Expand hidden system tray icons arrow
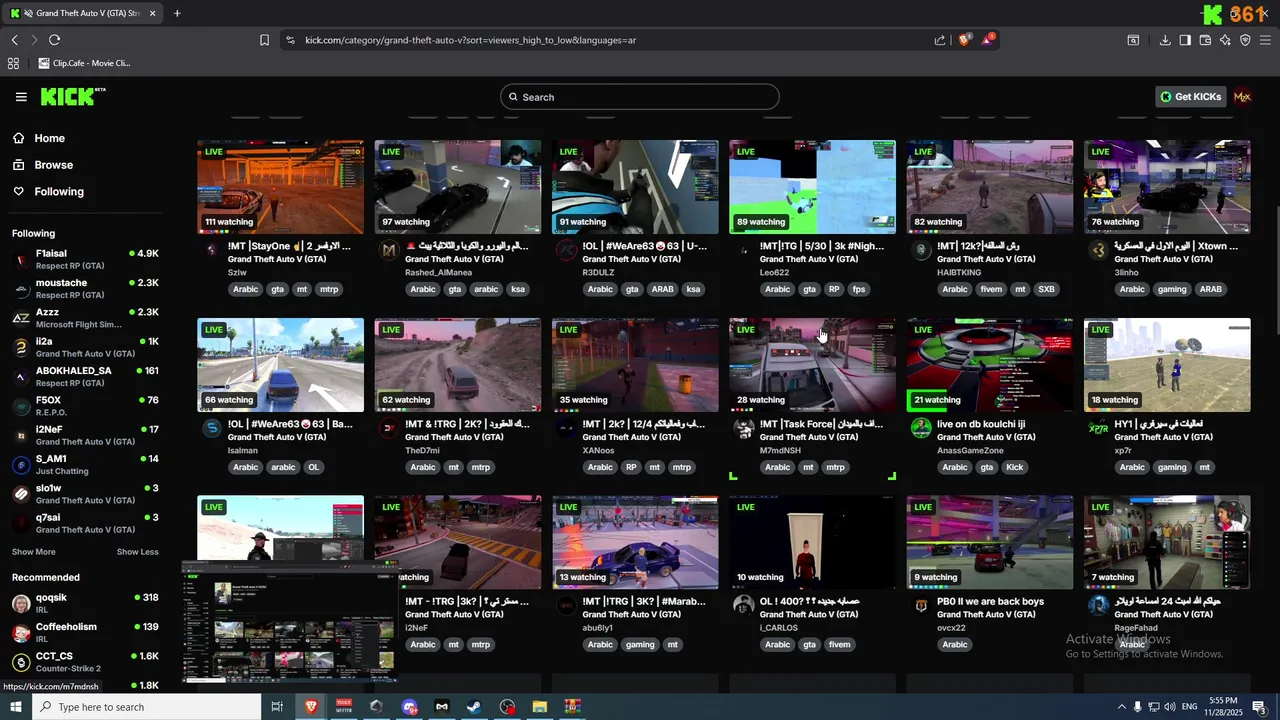The height and width of the screenshot is (720, 1280). 1121,707
